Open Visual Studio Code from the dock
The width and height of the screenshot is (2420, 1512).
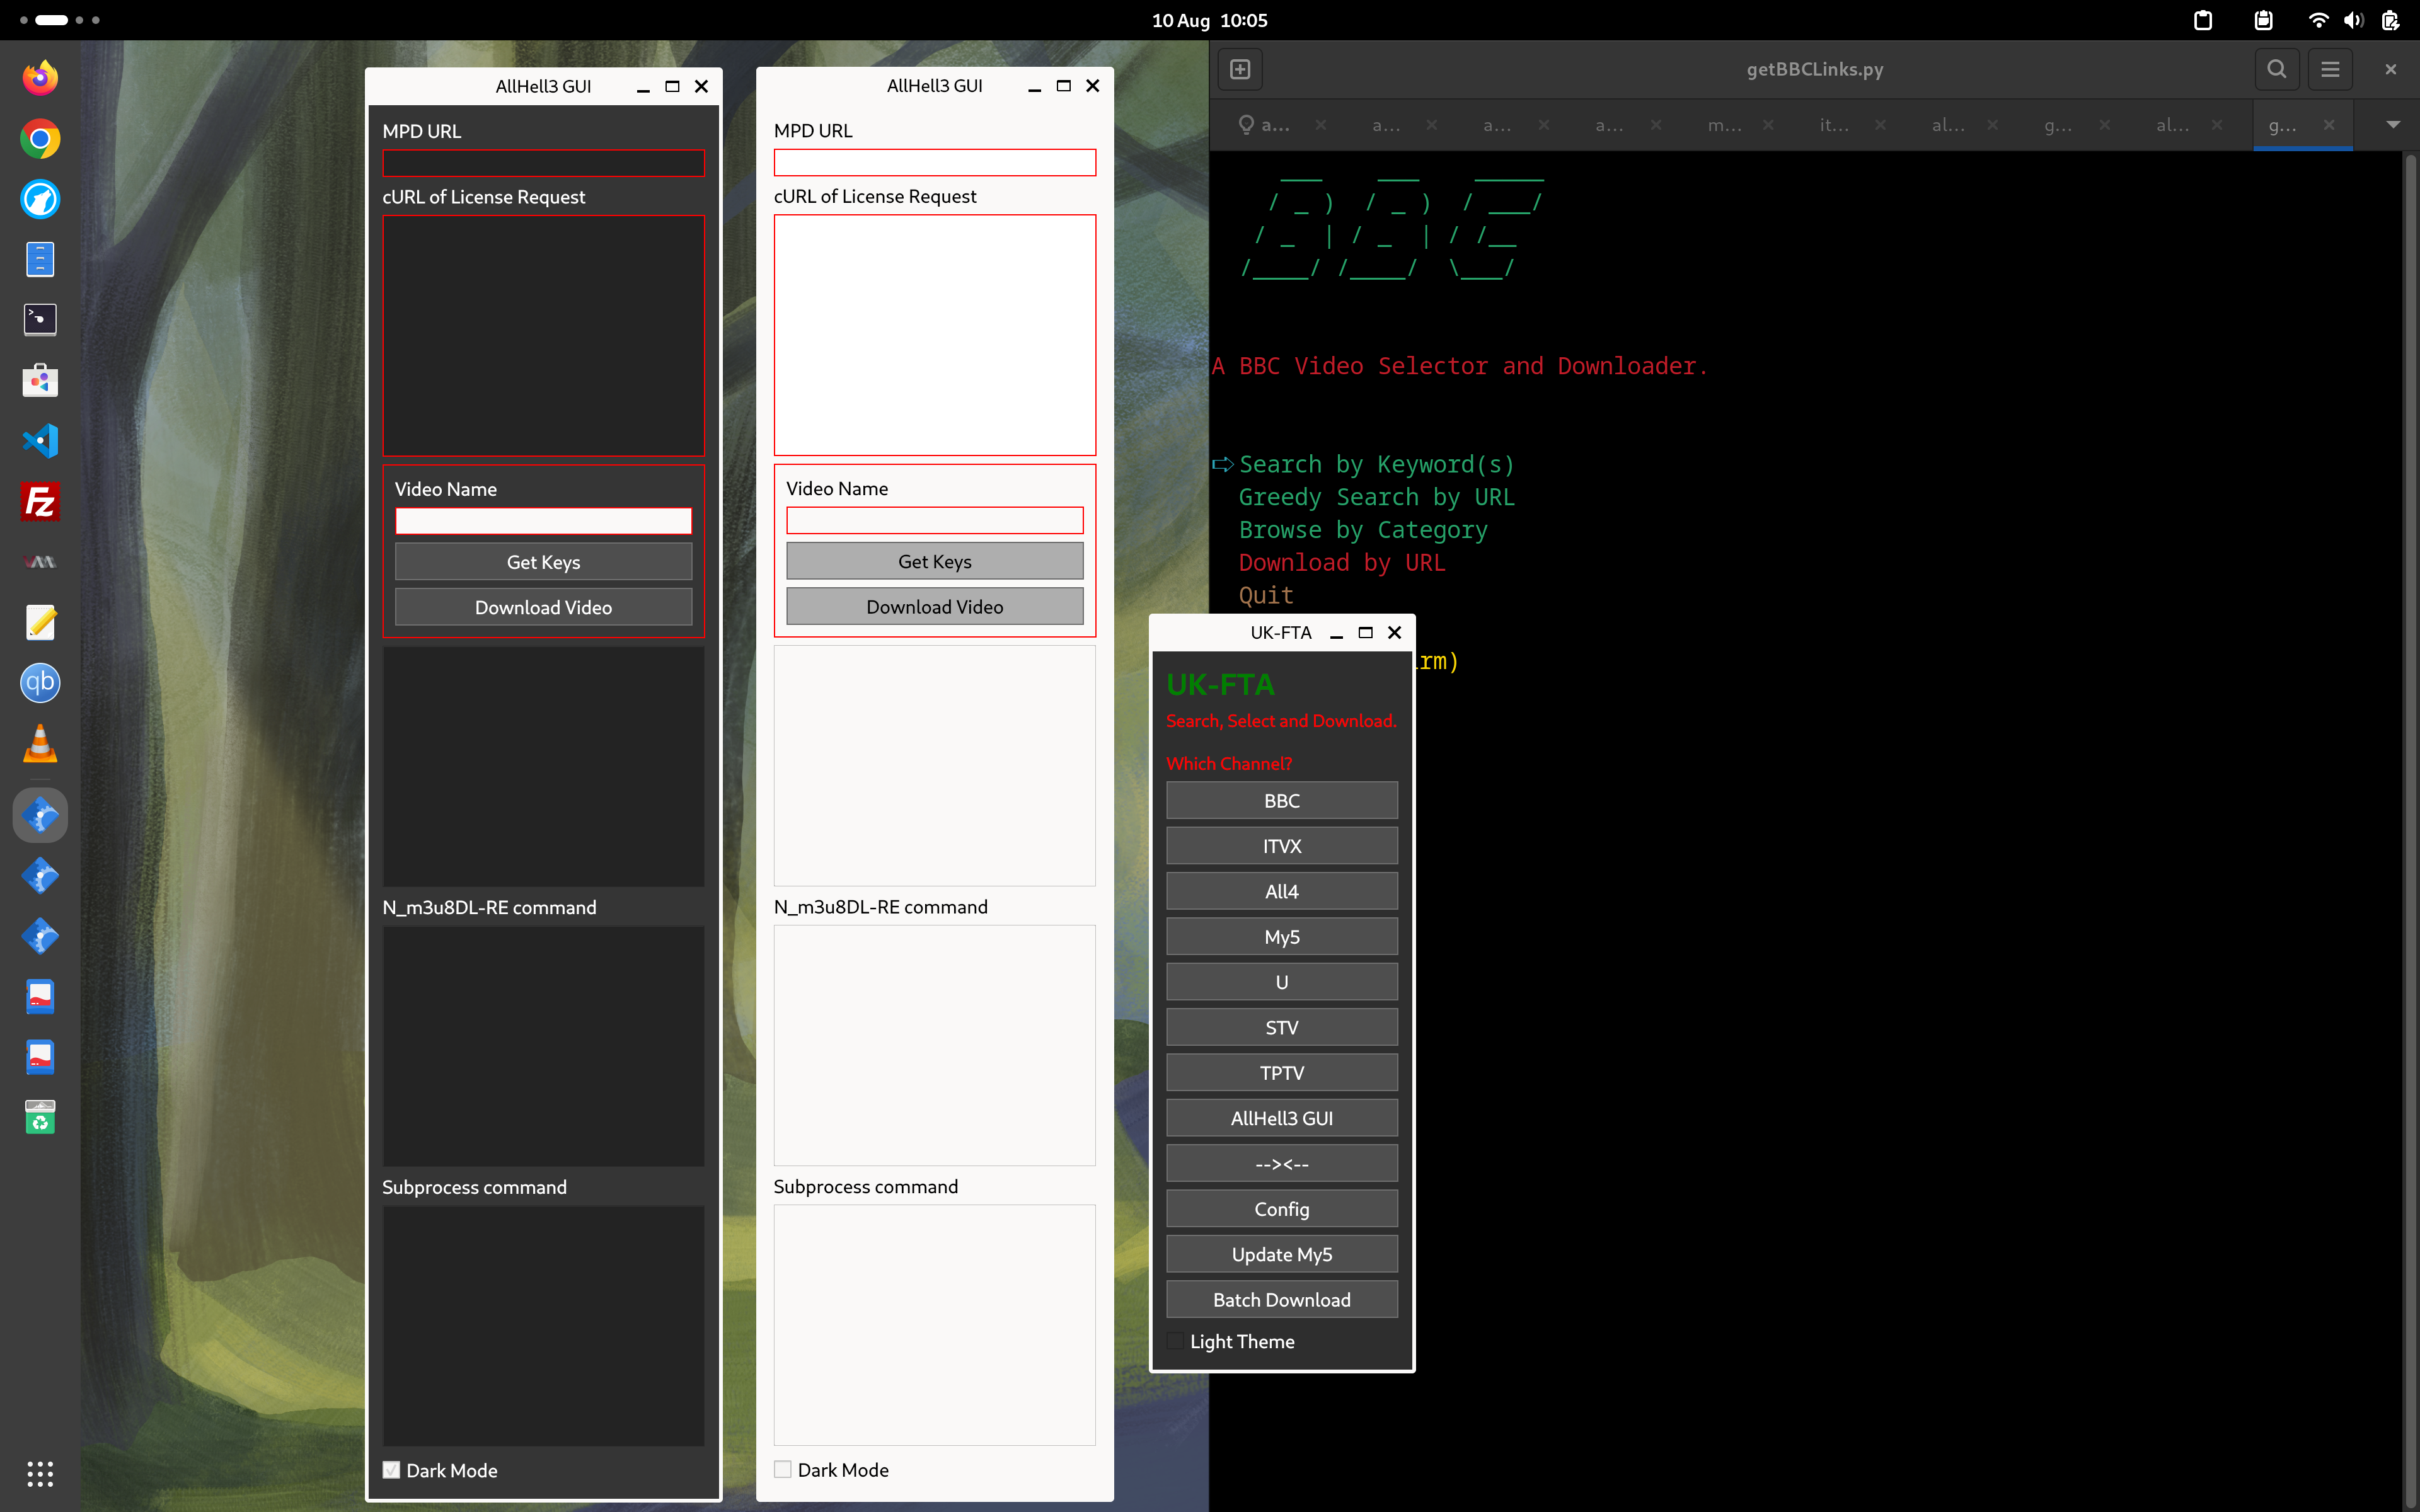click(40, 441)
